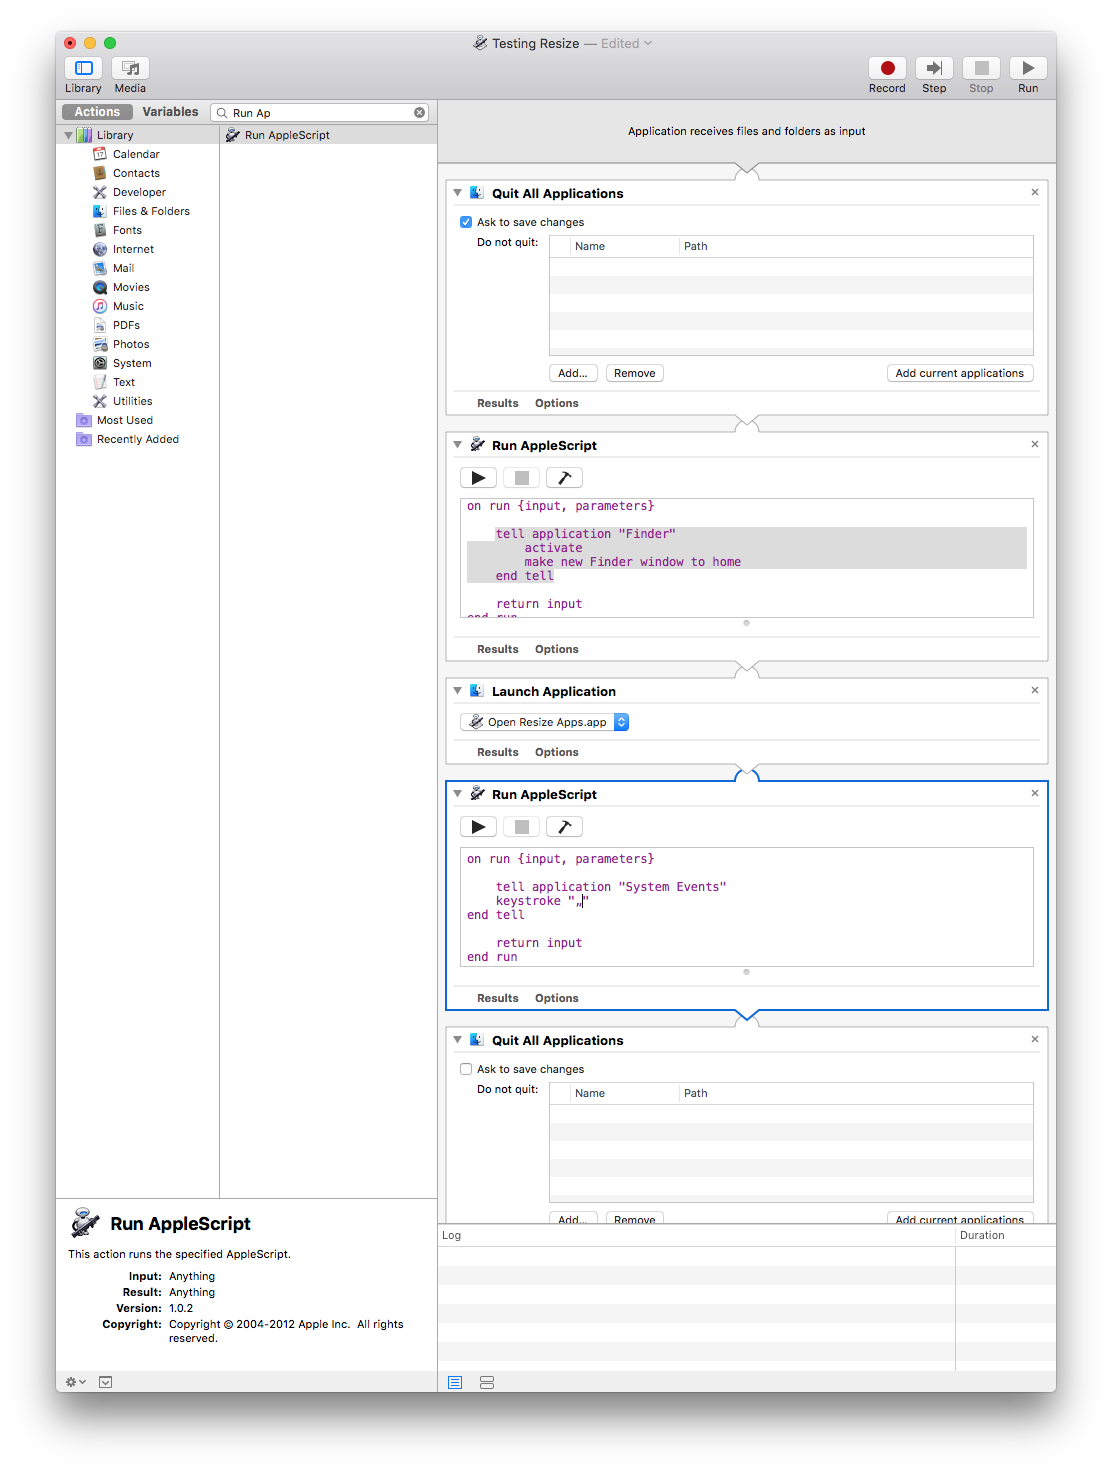Show Options of second Run AppleScript action
This screenshot has width=1112, height=1472.
(x=557, y=998)
